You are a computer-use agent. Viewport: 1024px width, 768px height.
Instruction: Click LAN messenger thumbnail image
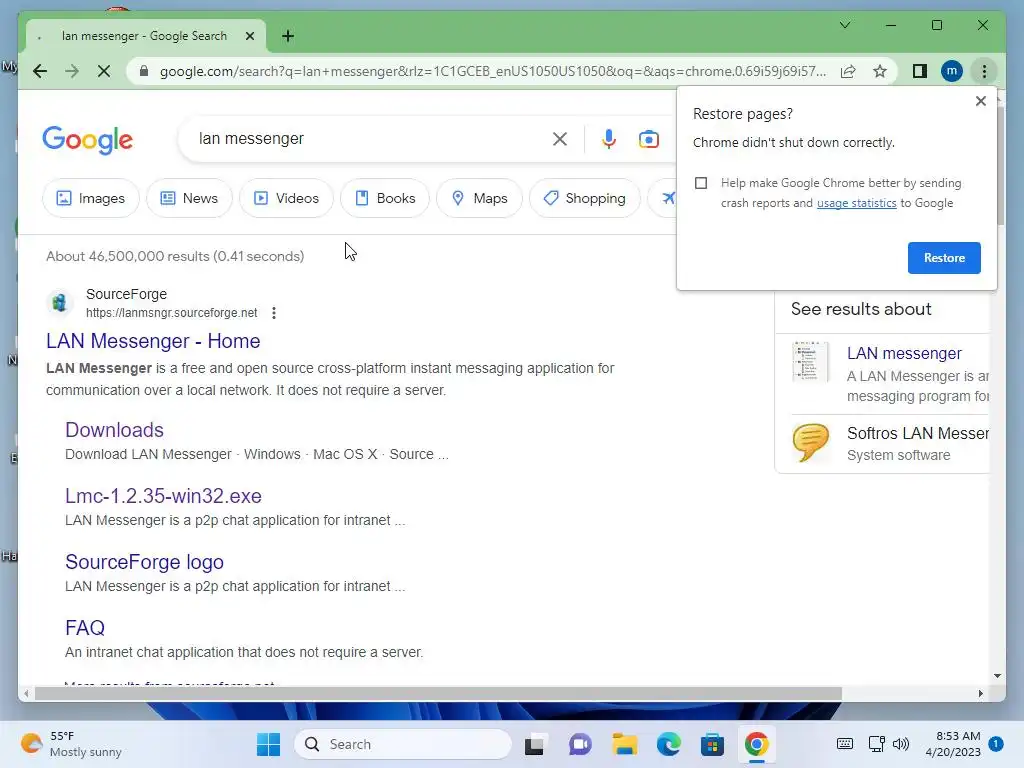click(x=810, y=361)
